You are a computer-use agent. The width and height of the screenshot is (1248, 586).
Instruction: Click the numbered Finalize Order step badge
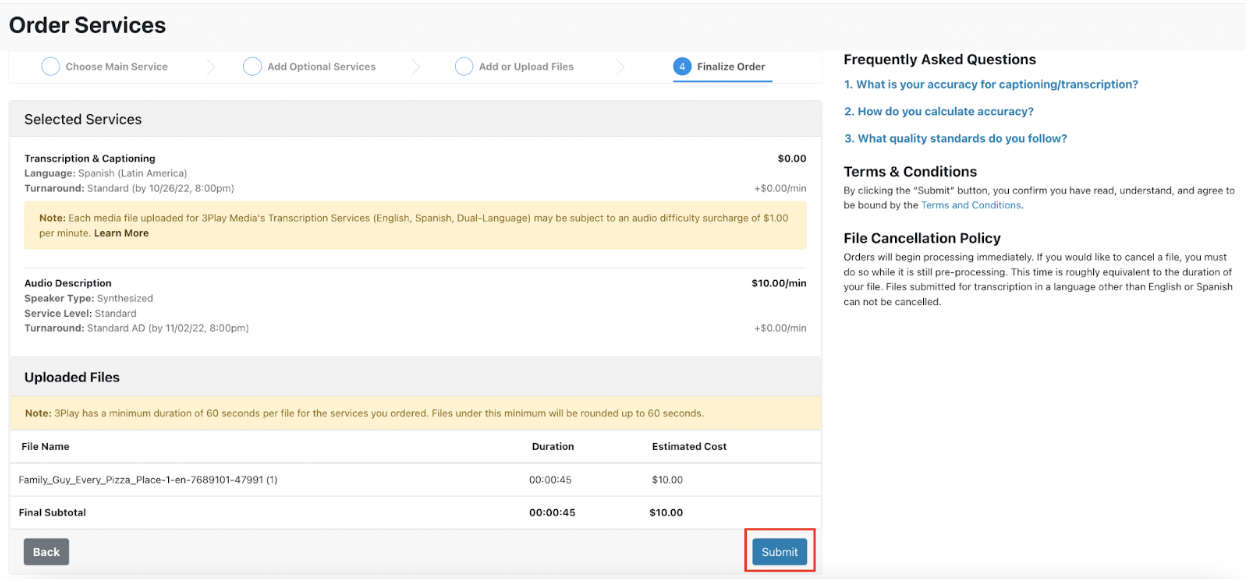[682, 65]
